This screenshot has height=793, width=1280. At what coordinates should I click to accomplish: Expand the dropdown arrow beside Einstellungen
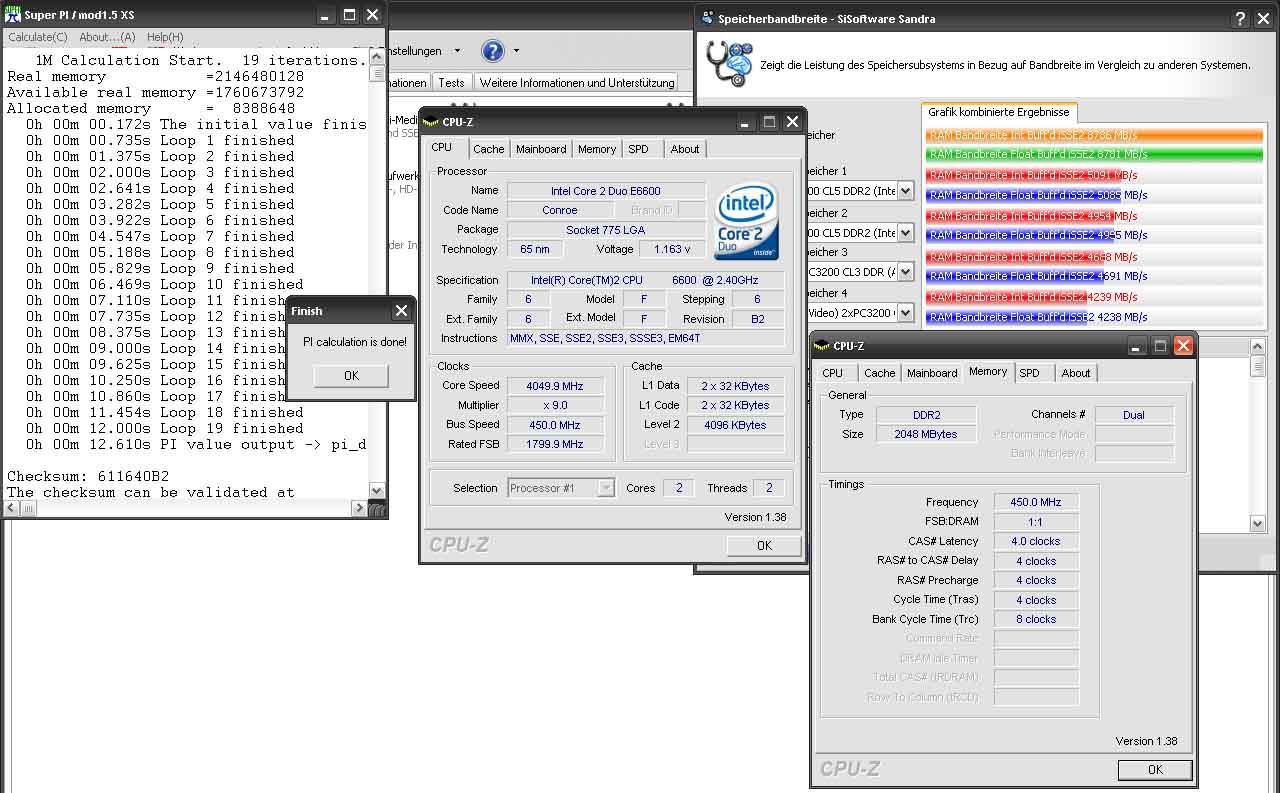click(457, 51)
